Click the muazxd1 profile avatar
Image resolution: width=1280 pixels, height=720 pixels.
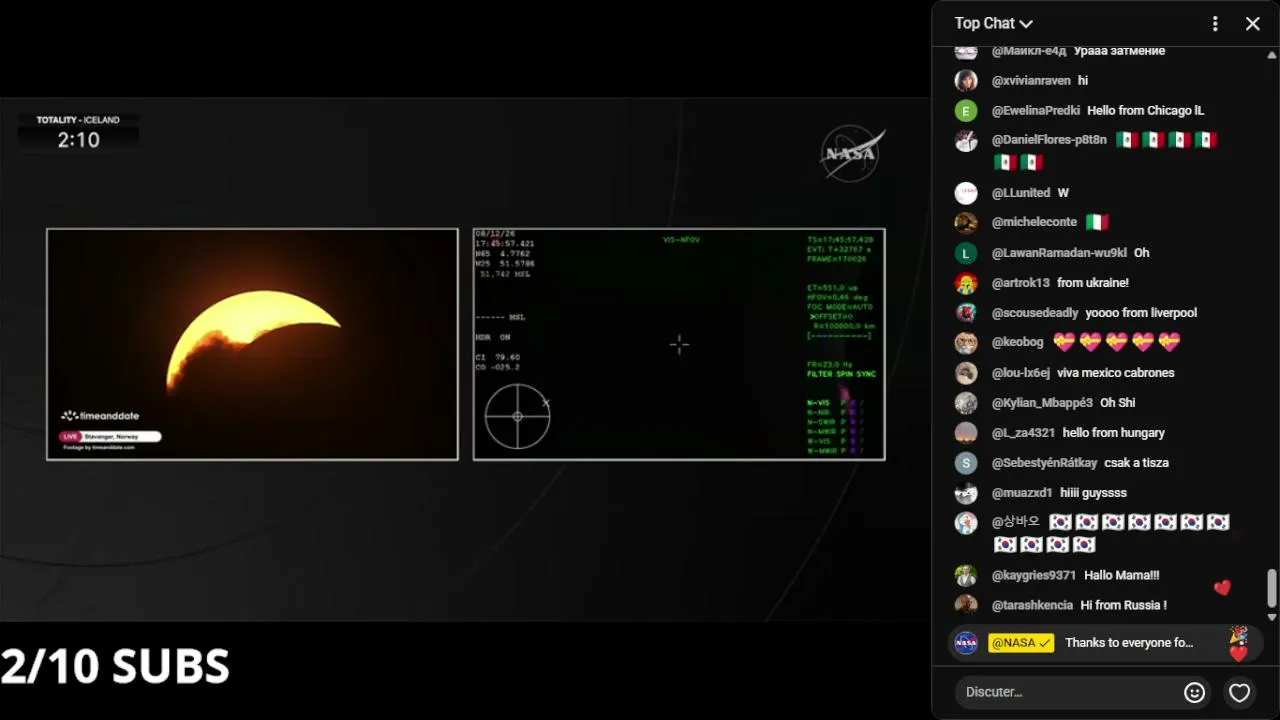[x=966, y=493]
